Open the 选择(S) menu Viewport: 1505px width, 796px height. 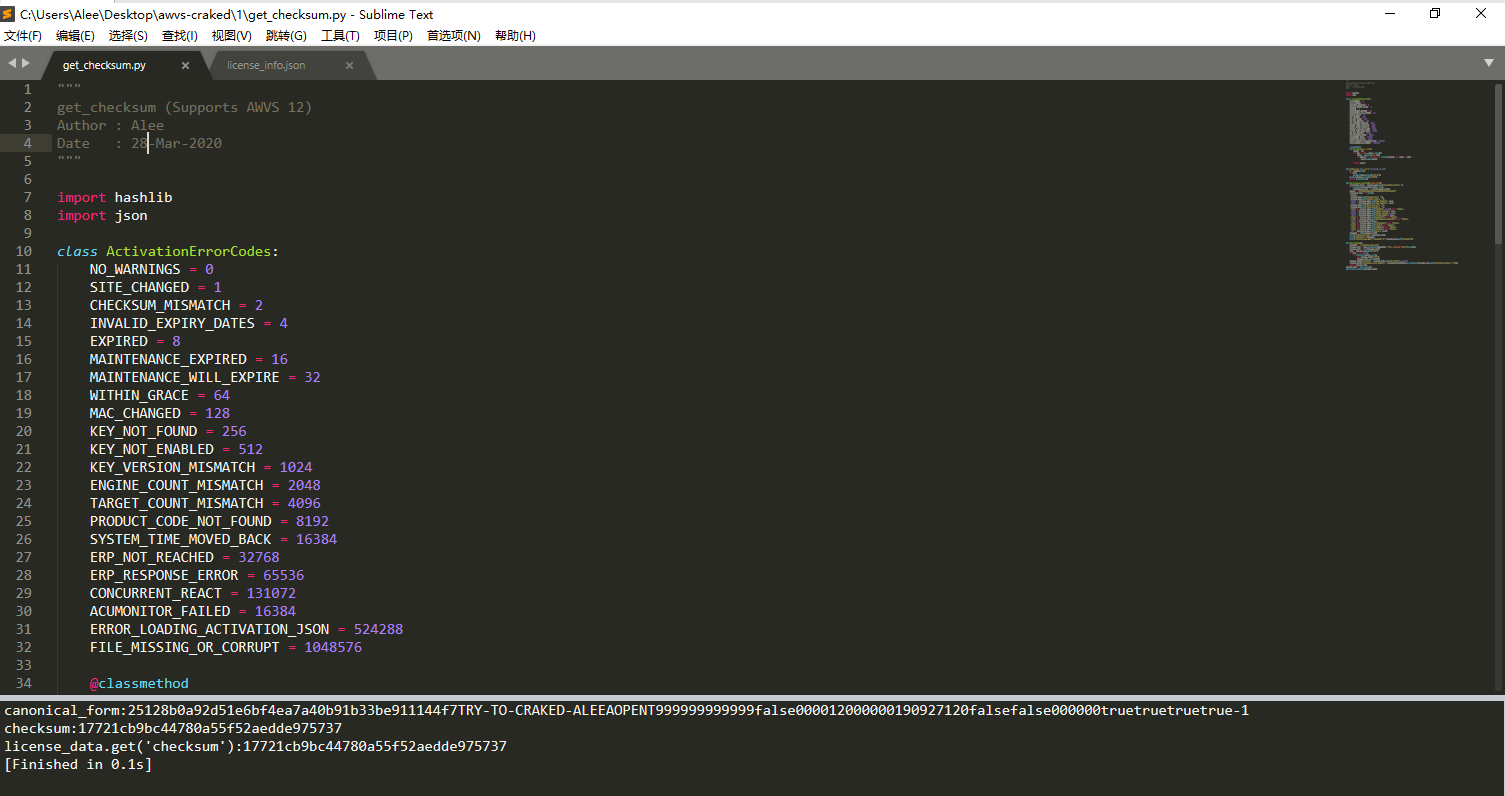128,35
